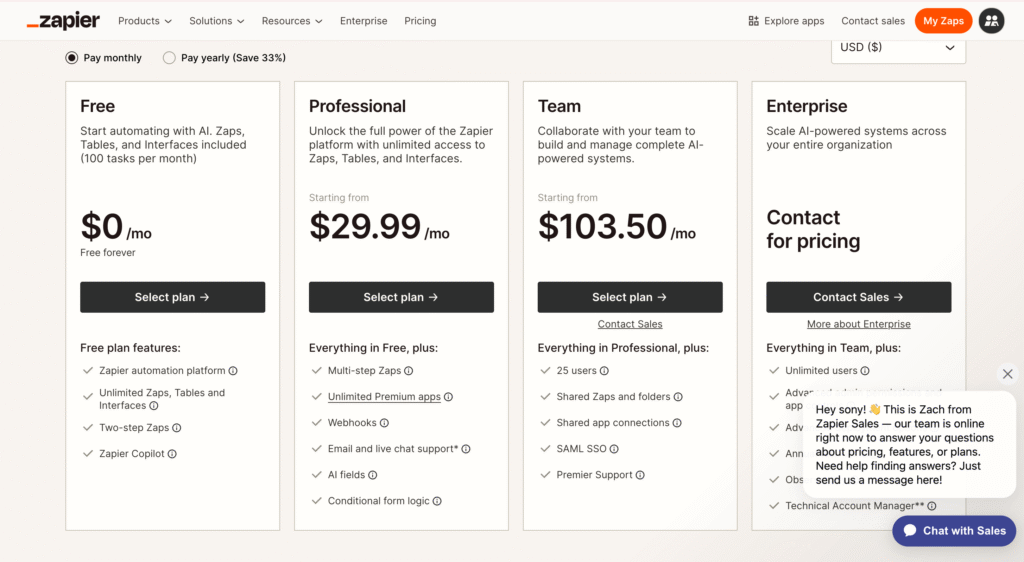
Task: Click info icon beside SAML SSO
Action: (x=614, y=449)
